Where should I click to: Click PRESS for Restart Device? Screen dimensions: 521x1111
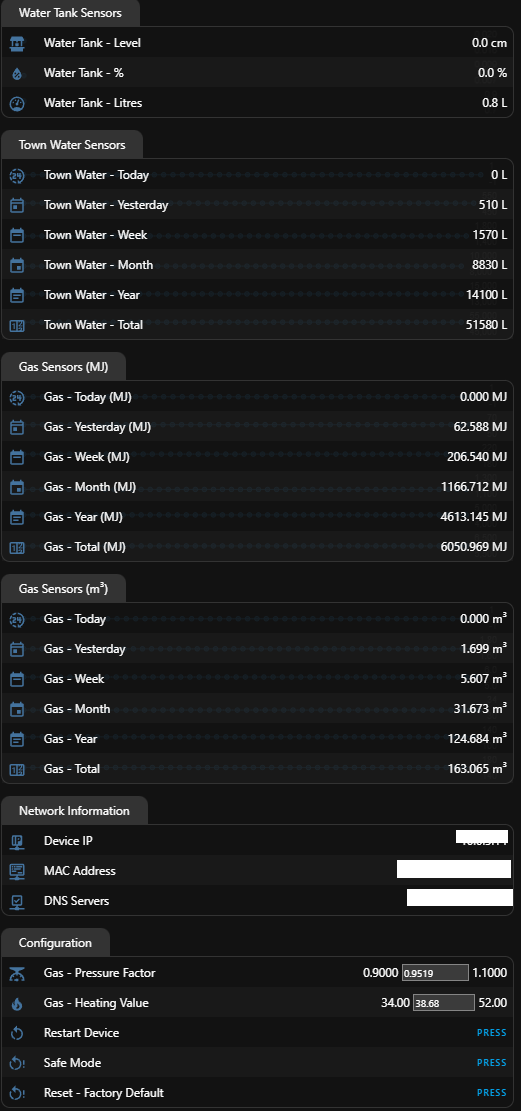(491, 1033)
